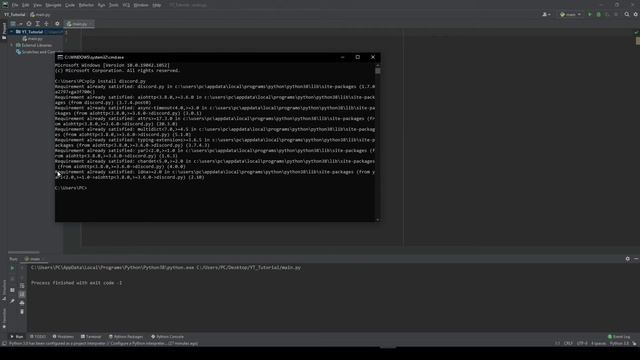Hide the Run panel with minimize dash

[x=636, y=259]
